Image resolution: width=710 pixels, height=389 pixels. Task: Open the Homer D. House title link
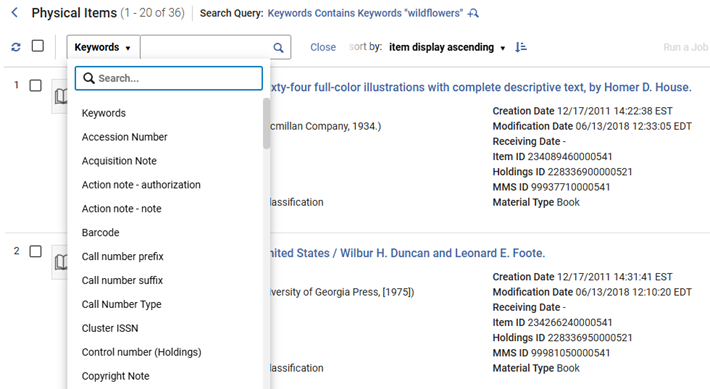click(480, 87)
